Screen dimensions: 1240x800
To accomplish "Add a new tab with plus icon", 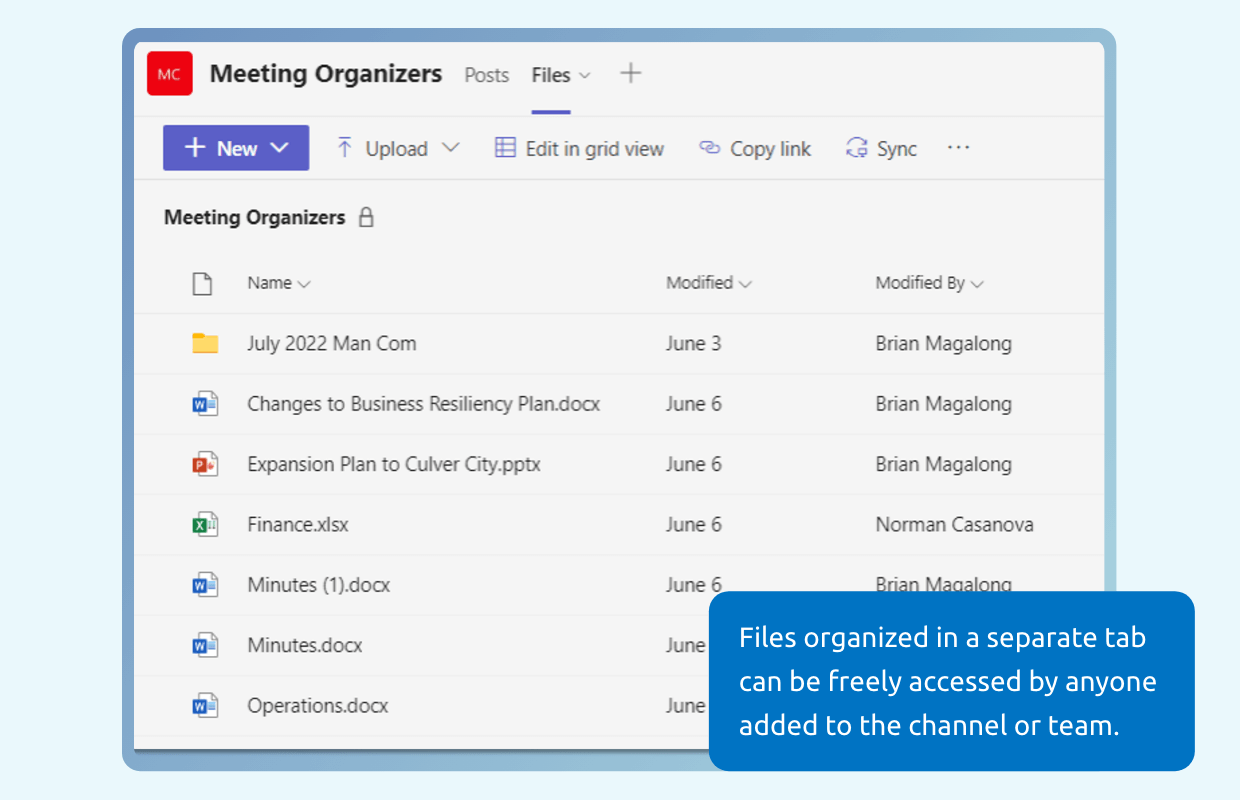I will (x=630, y=73).
